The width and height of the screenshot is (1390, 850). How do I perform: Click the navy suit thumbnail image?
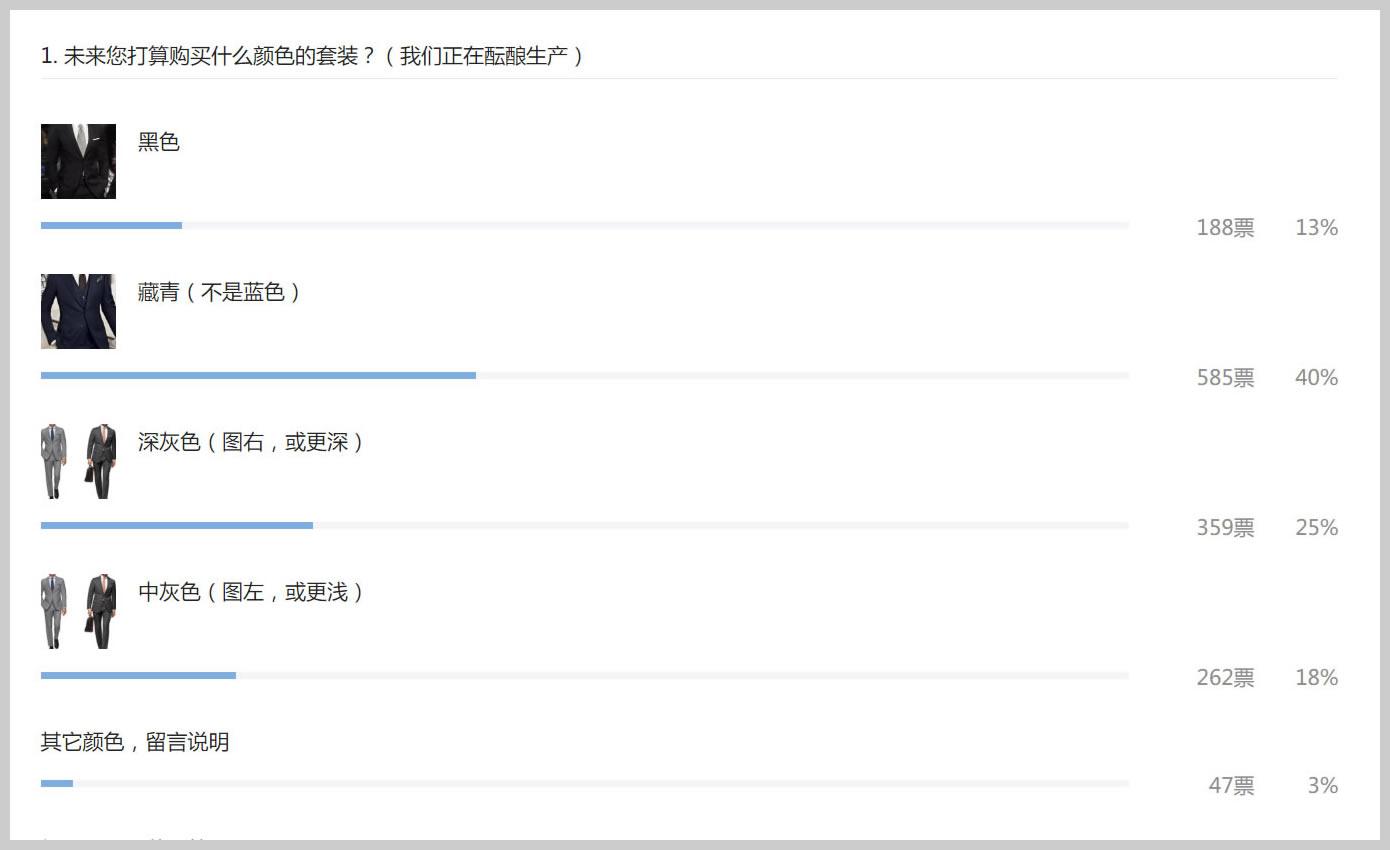(x=78, y=311)
